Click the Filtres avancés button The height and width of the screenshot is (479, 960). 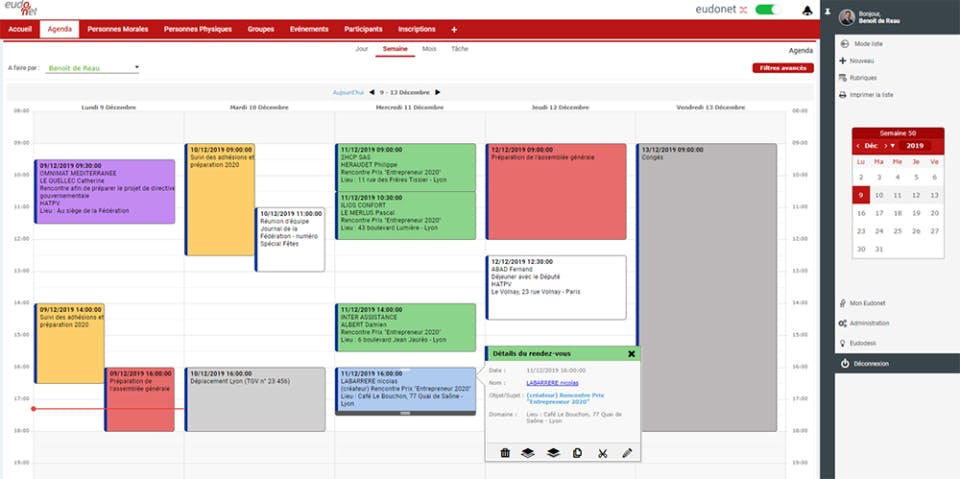coord(782,68)
